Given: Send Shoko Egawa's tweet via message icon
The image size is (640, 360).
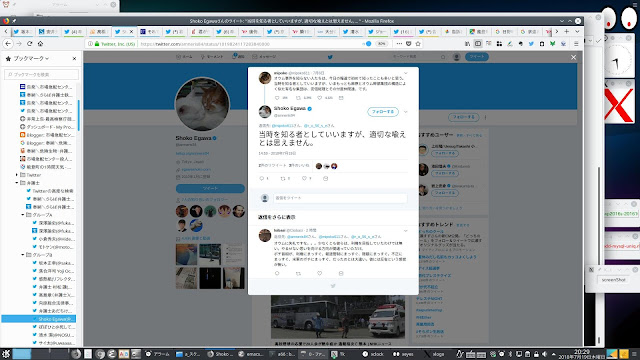Looking at the screenshot, I should coord(325,178).
